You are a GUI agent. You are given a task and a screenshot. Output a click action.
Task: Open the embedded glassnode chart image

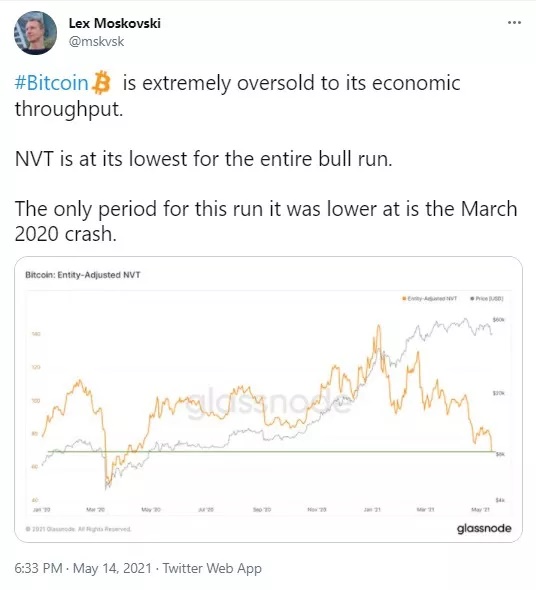pyautogui.click(x=268, y=399)
